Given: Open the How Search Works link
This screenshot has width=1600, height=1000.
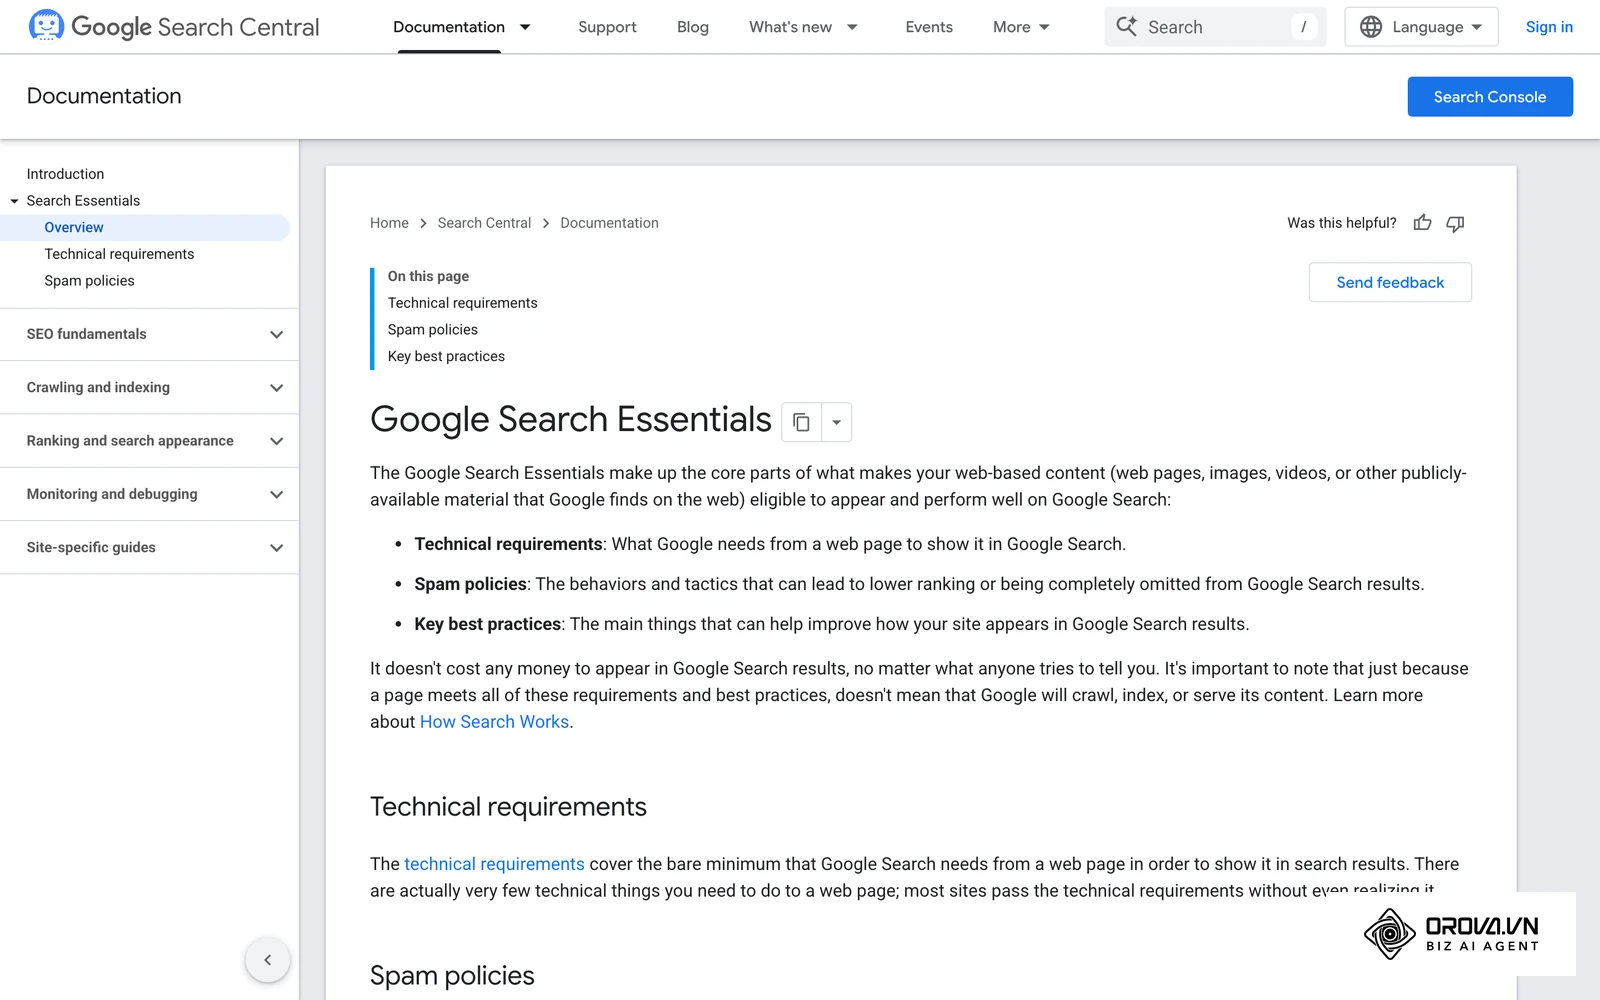Looking at the screenshot, I should pos(494,722).
